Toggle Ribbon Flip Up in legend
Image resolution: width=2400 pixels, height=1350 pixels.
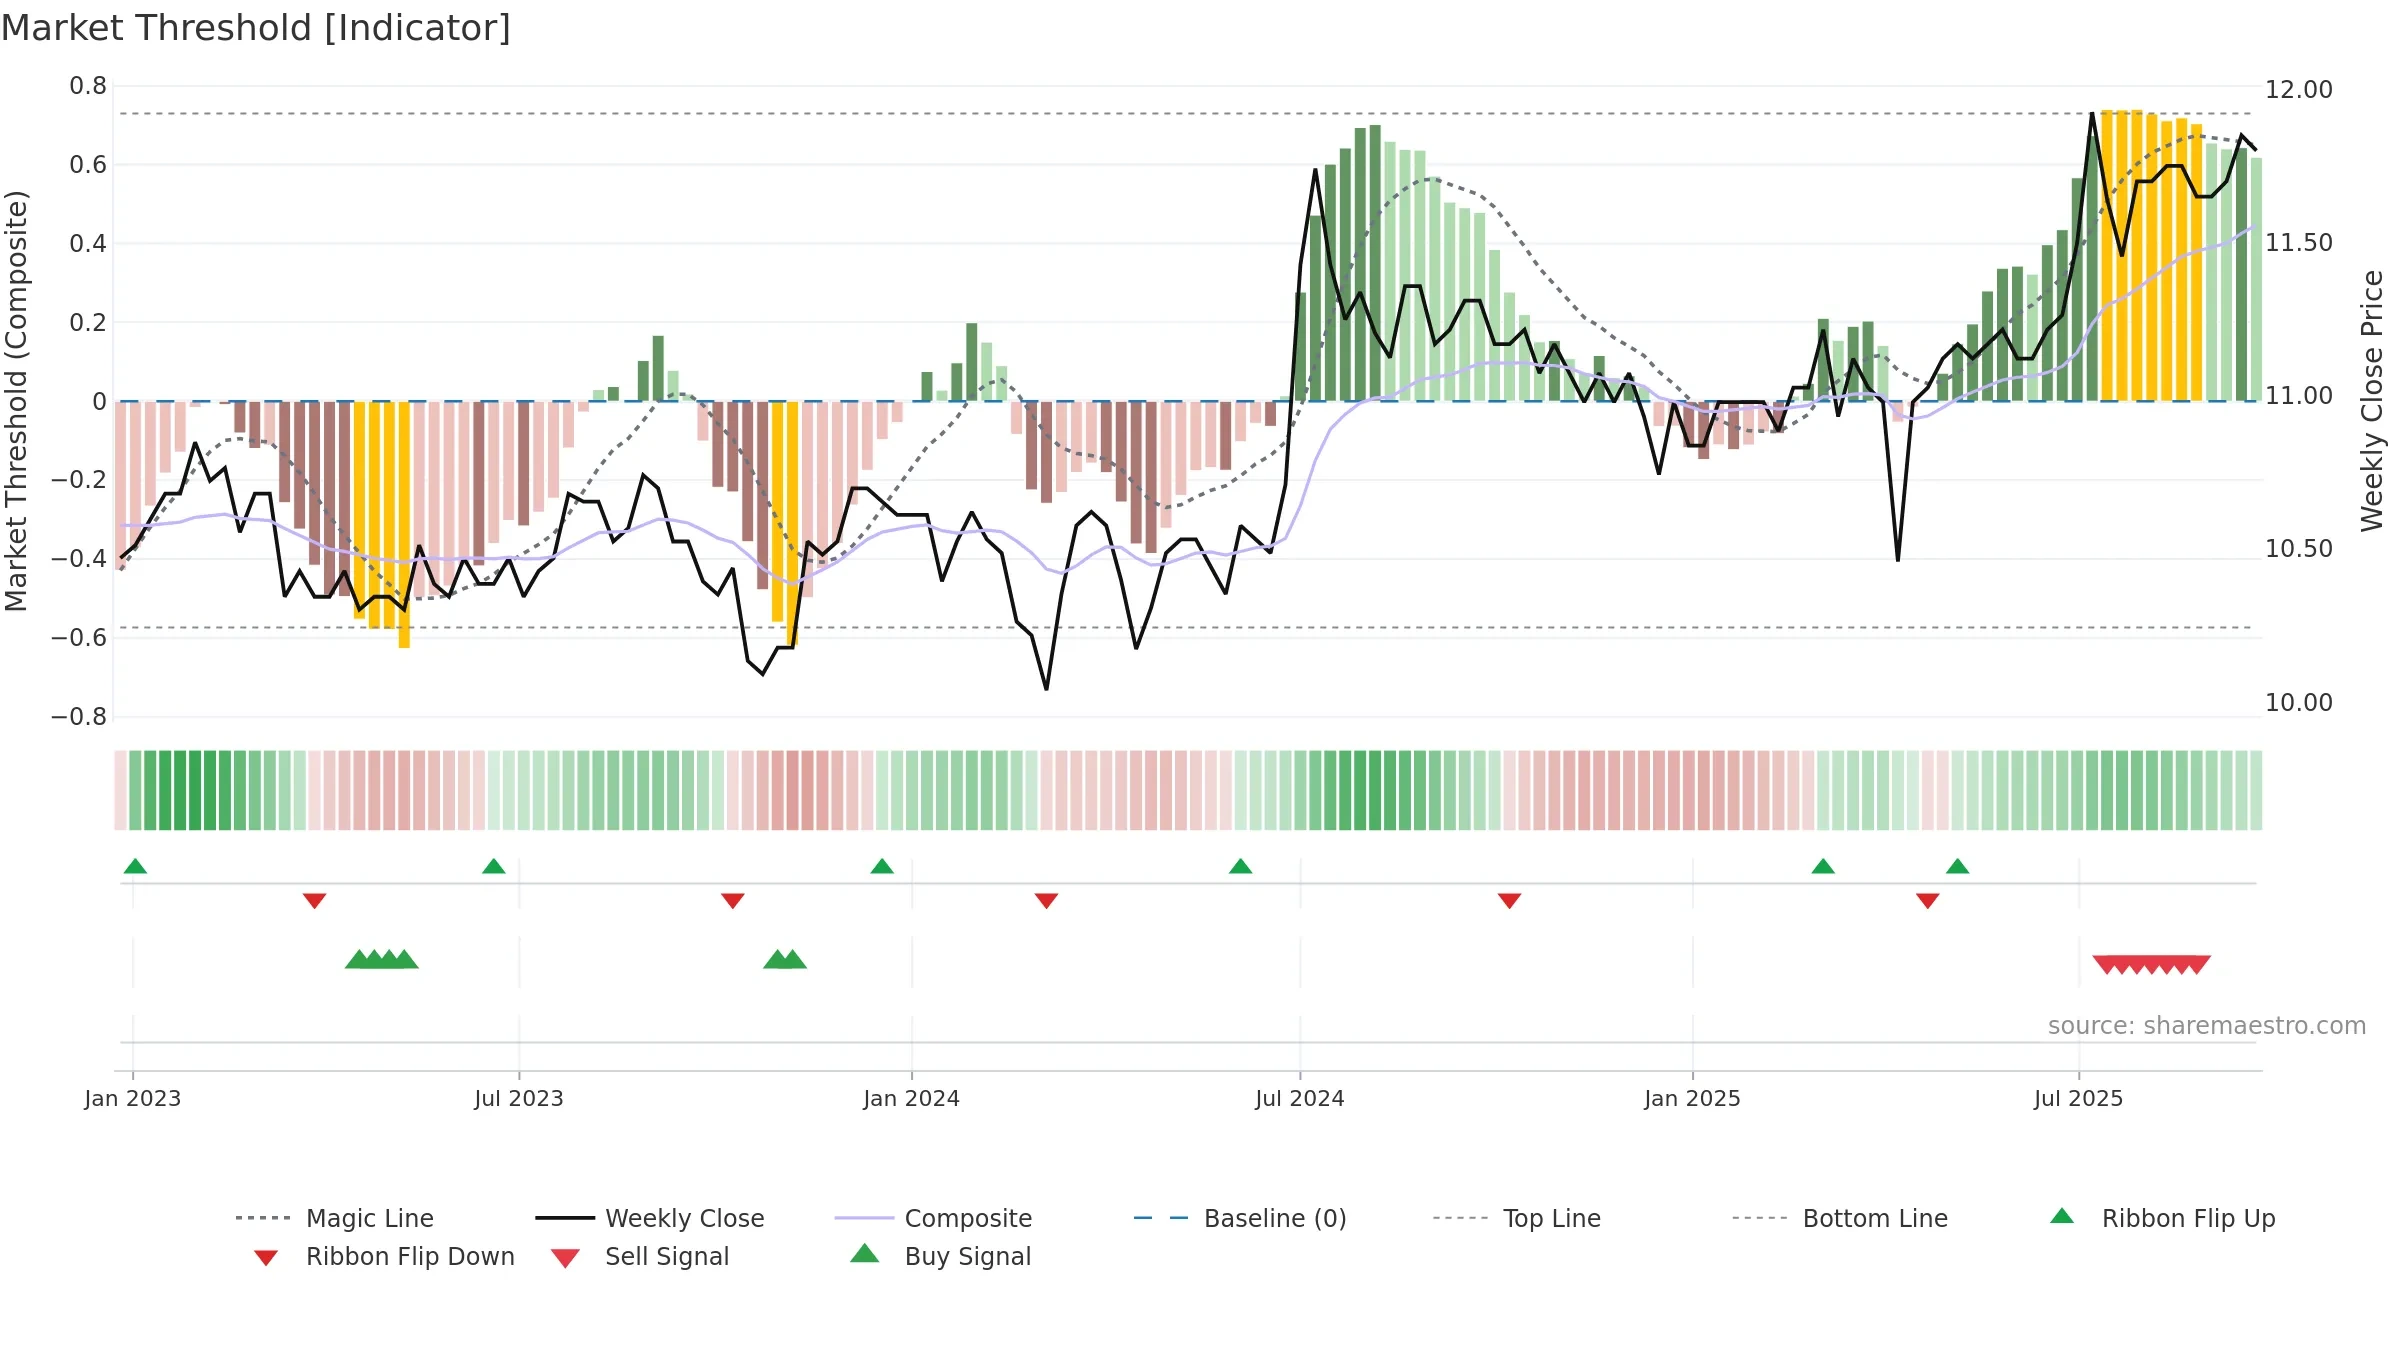click(x=2162, y=1218)
